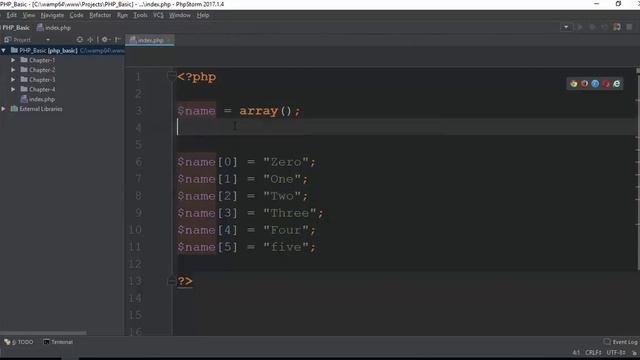Click the Event Log icon
640x360 pixels.
click(x=607, y=342)
